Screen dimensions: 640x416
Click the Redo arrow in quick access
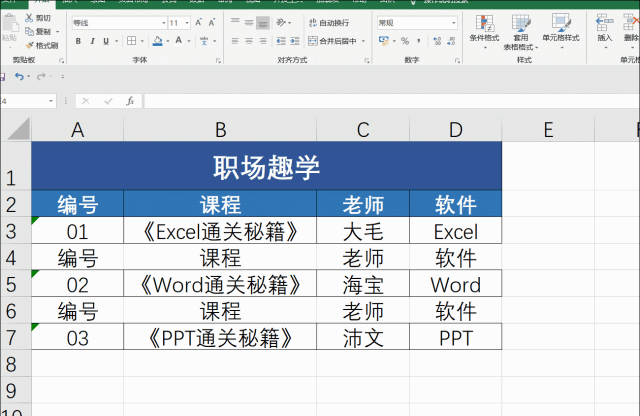[41, 76]
